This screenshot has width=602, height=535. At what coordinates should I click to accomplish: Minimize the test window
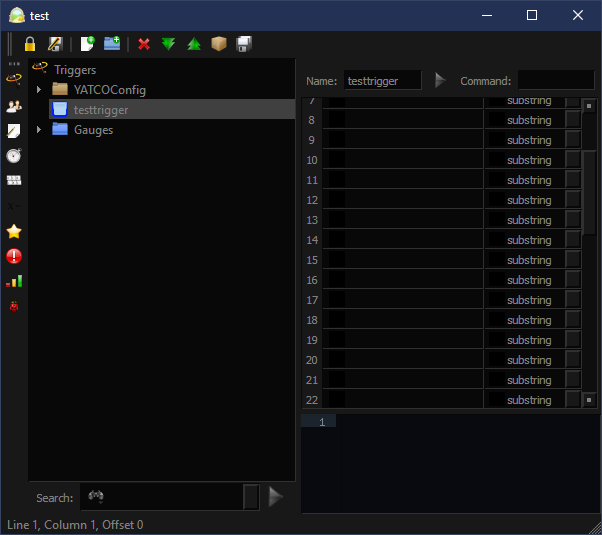pos(487,15)
